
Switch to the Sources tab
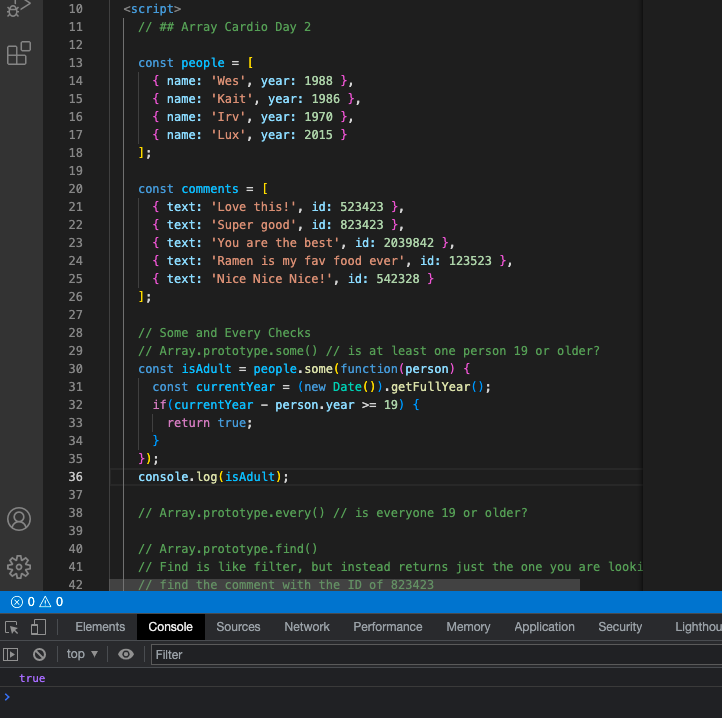pos(238,627)
